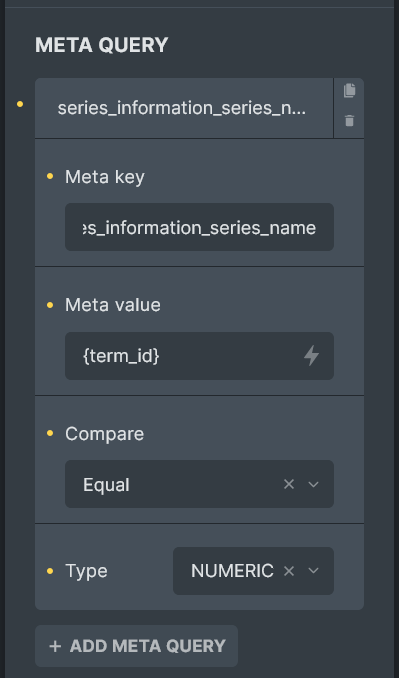Click the yellow dot beside Compare
The image size is (399, 678).
50,433
